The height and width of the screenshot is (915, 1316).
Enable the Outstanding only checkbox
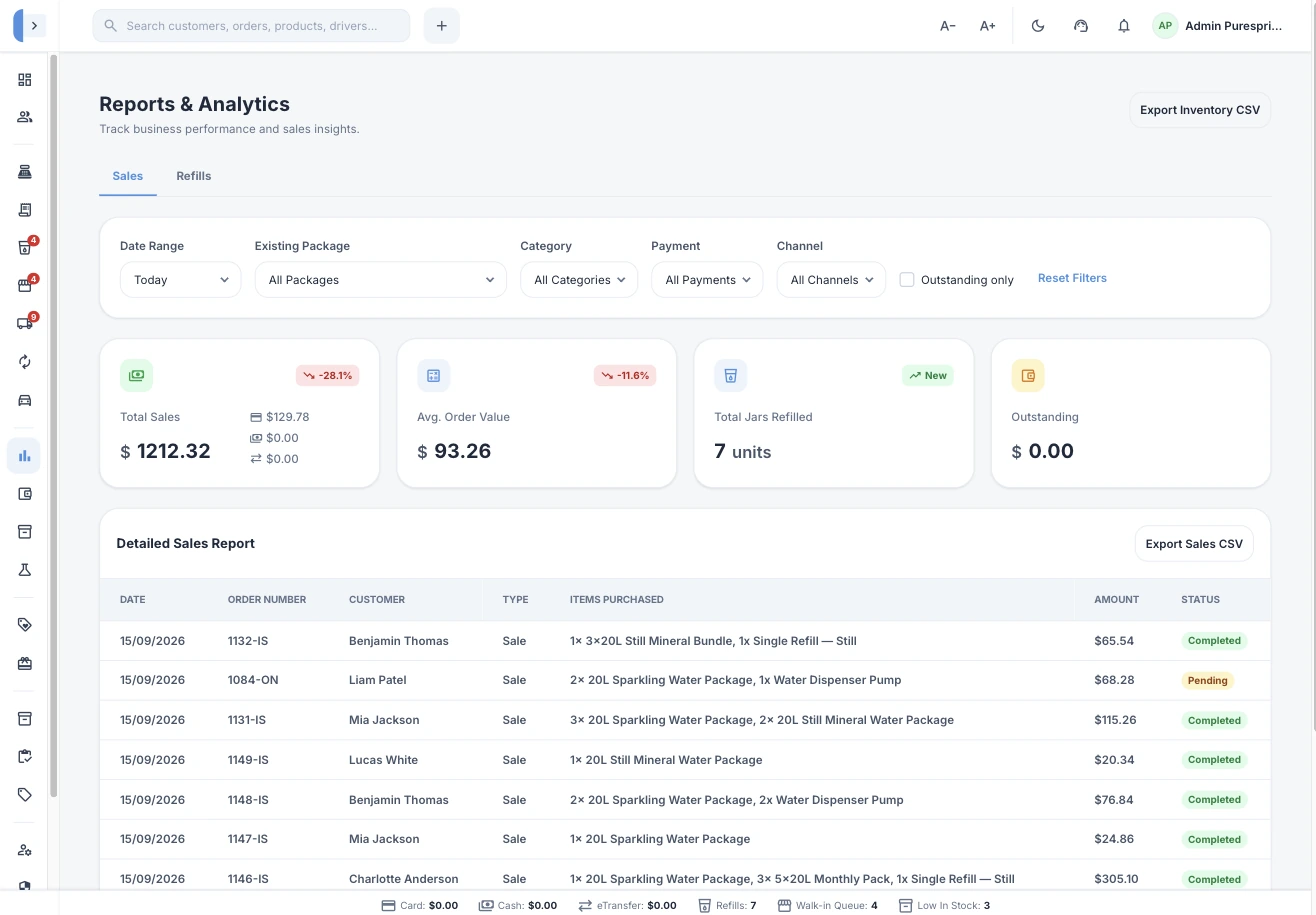907,280
